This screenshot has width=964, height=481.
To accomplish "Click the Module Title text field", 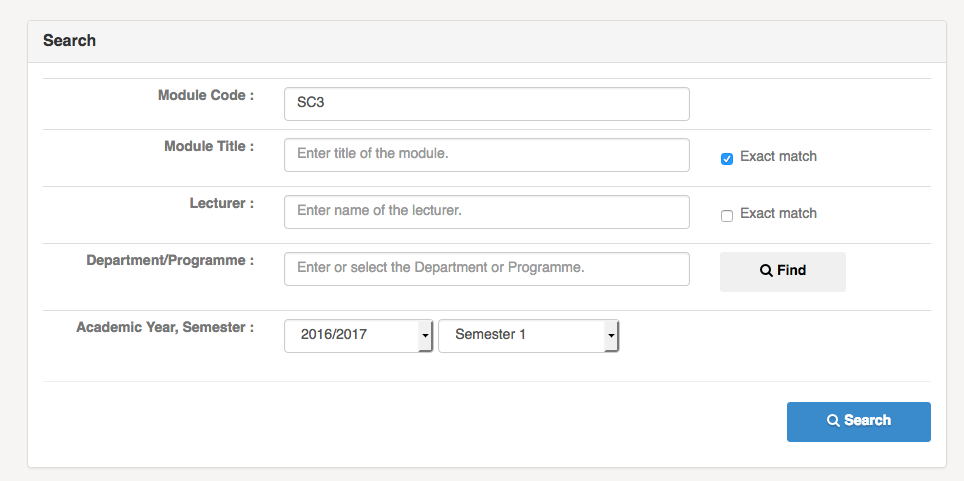I will [486, 155].
